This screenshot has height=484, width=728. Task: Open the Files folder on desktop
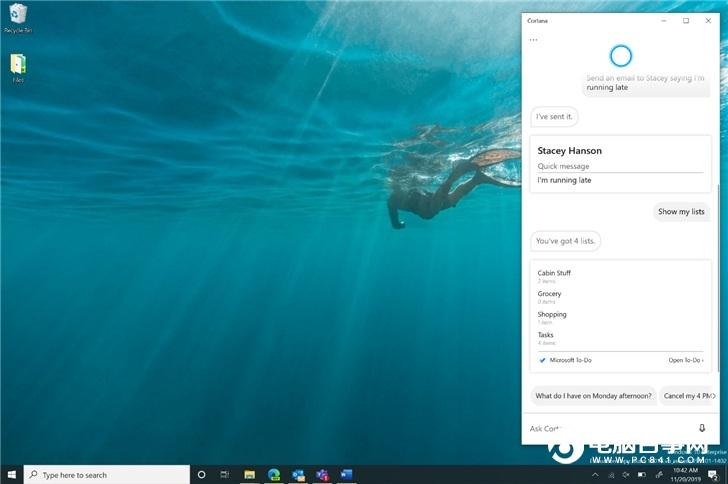point(18,68)
